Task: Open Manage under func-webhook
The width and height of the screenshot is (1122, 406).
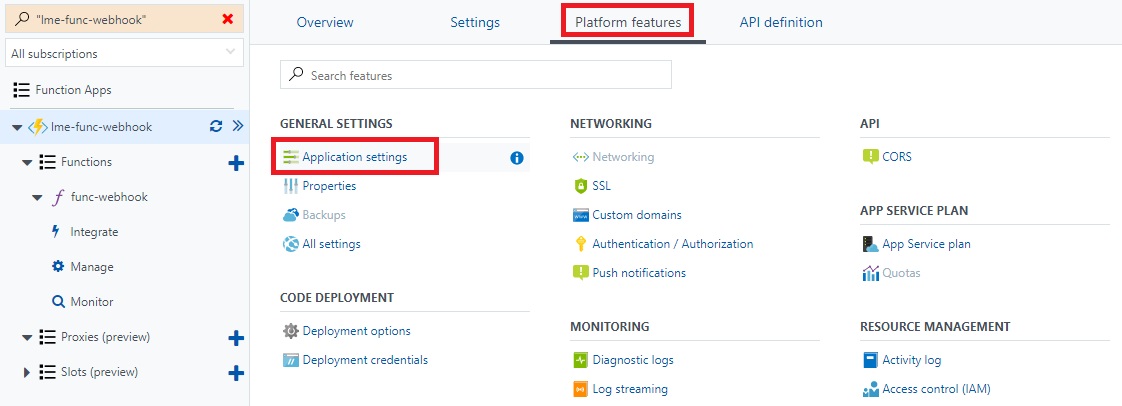Action: [x=92, y=267]
